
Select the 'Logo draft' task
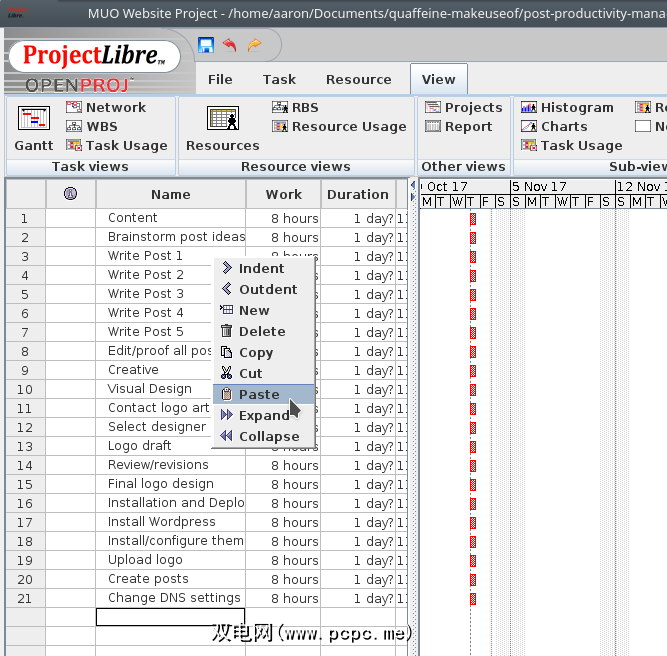tap(140, 446)
